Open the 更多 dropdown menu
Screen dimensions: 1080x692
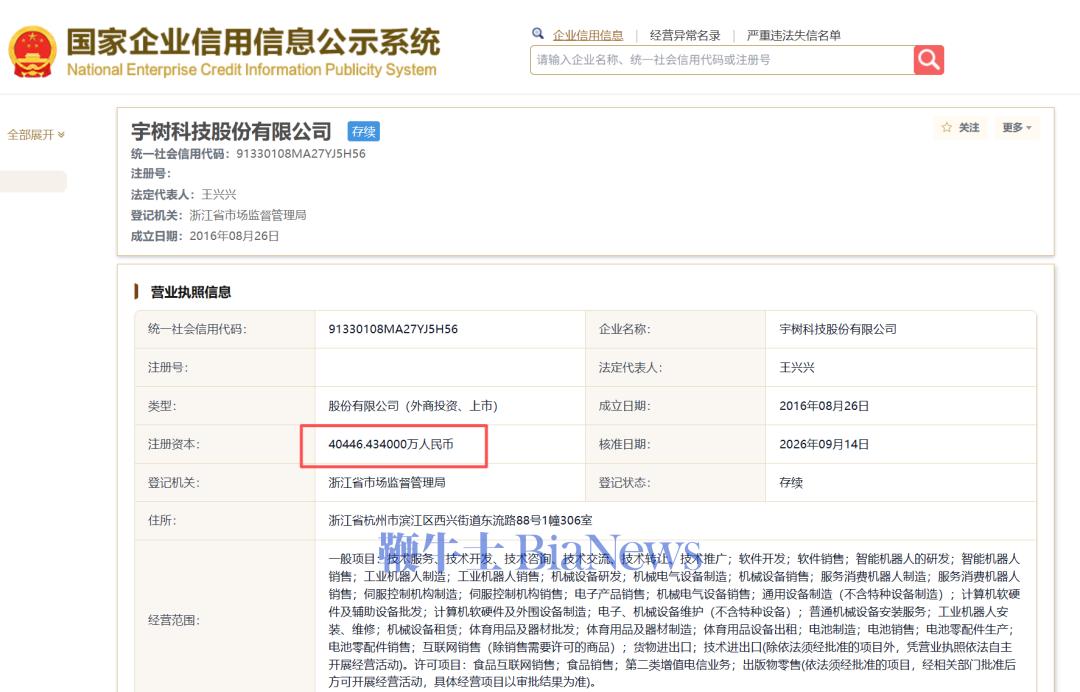pos(1017,127)
